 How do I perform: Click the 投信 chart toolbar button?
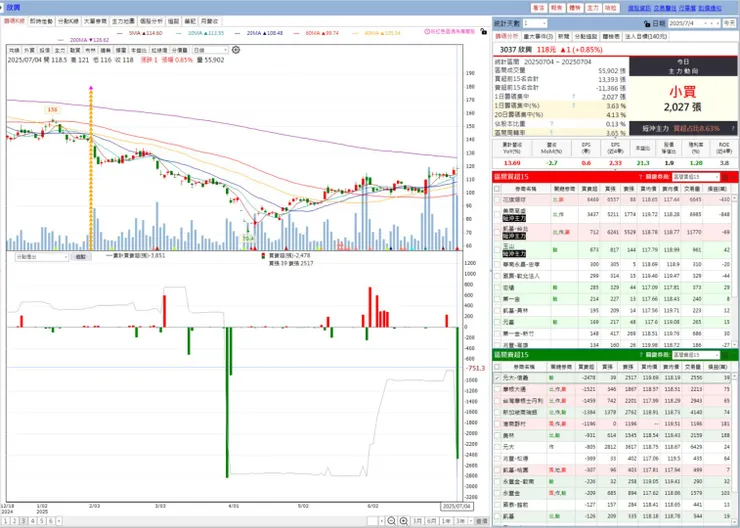point(44,50)
